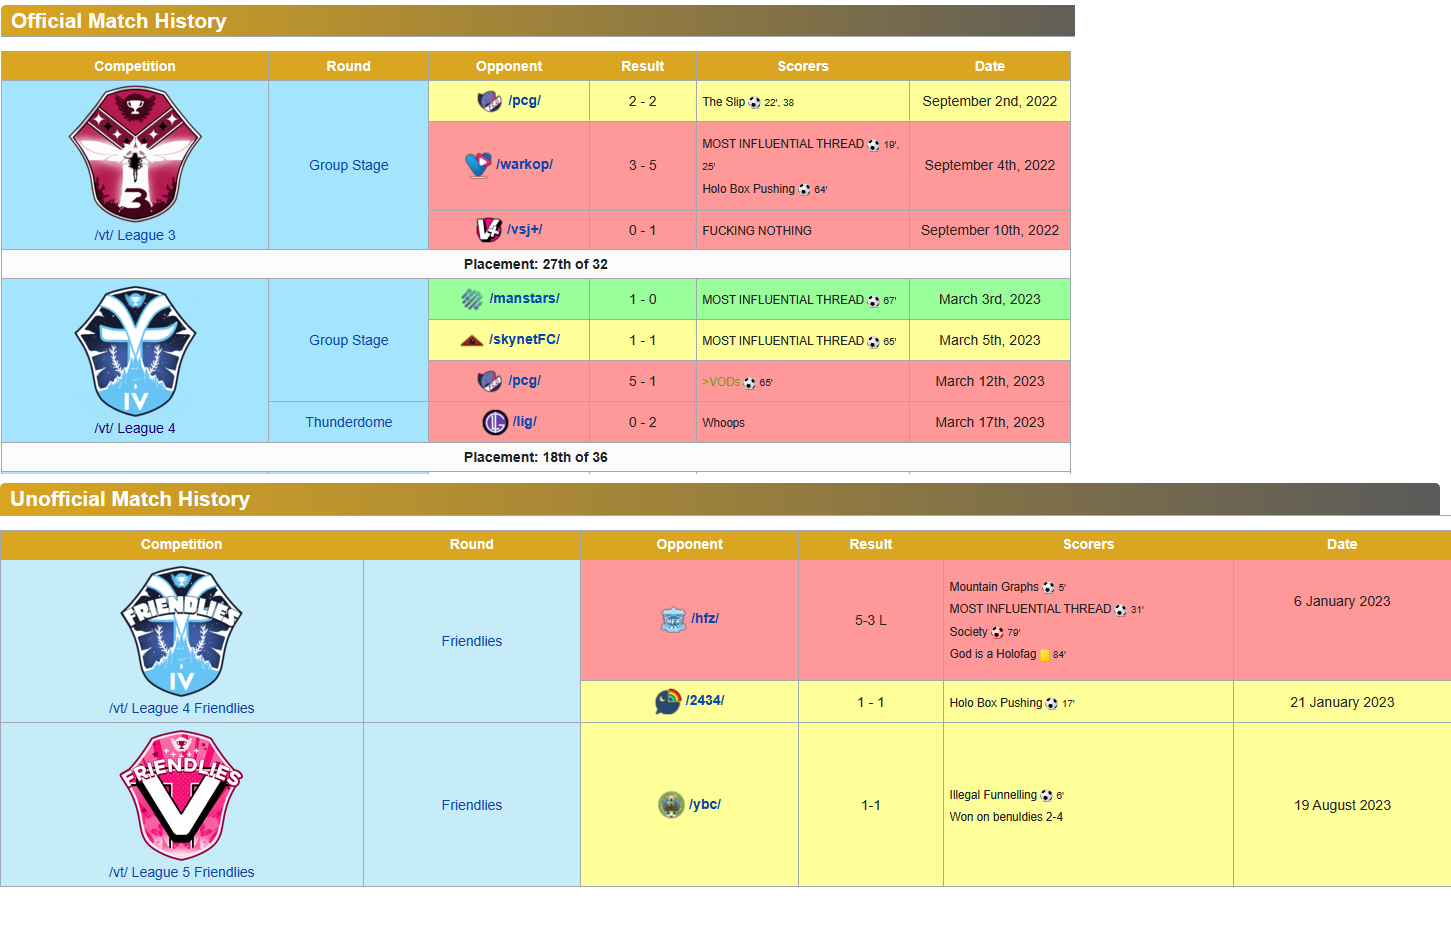Click the yellow card icon beside God is a Holofag

(x=1045, y=655)
